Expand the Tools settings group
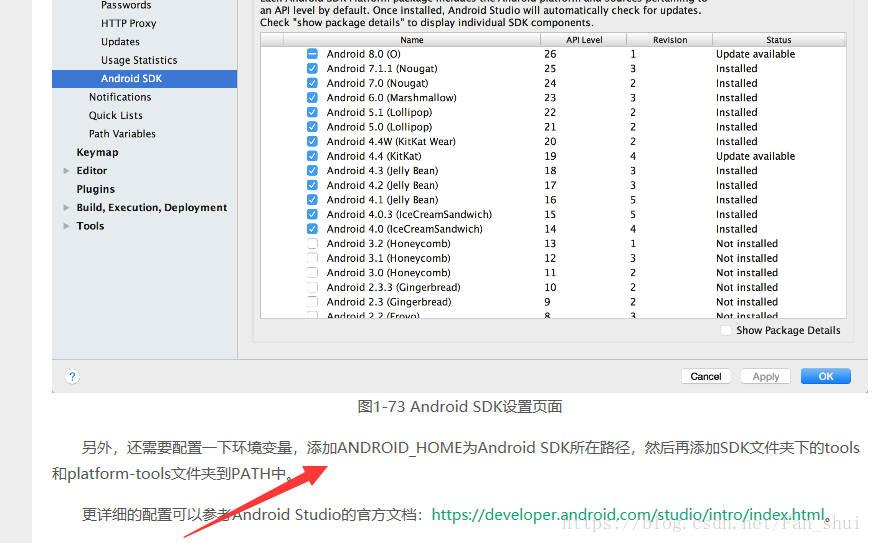Screen dimensions: 873x543 [x=66, y=226]
